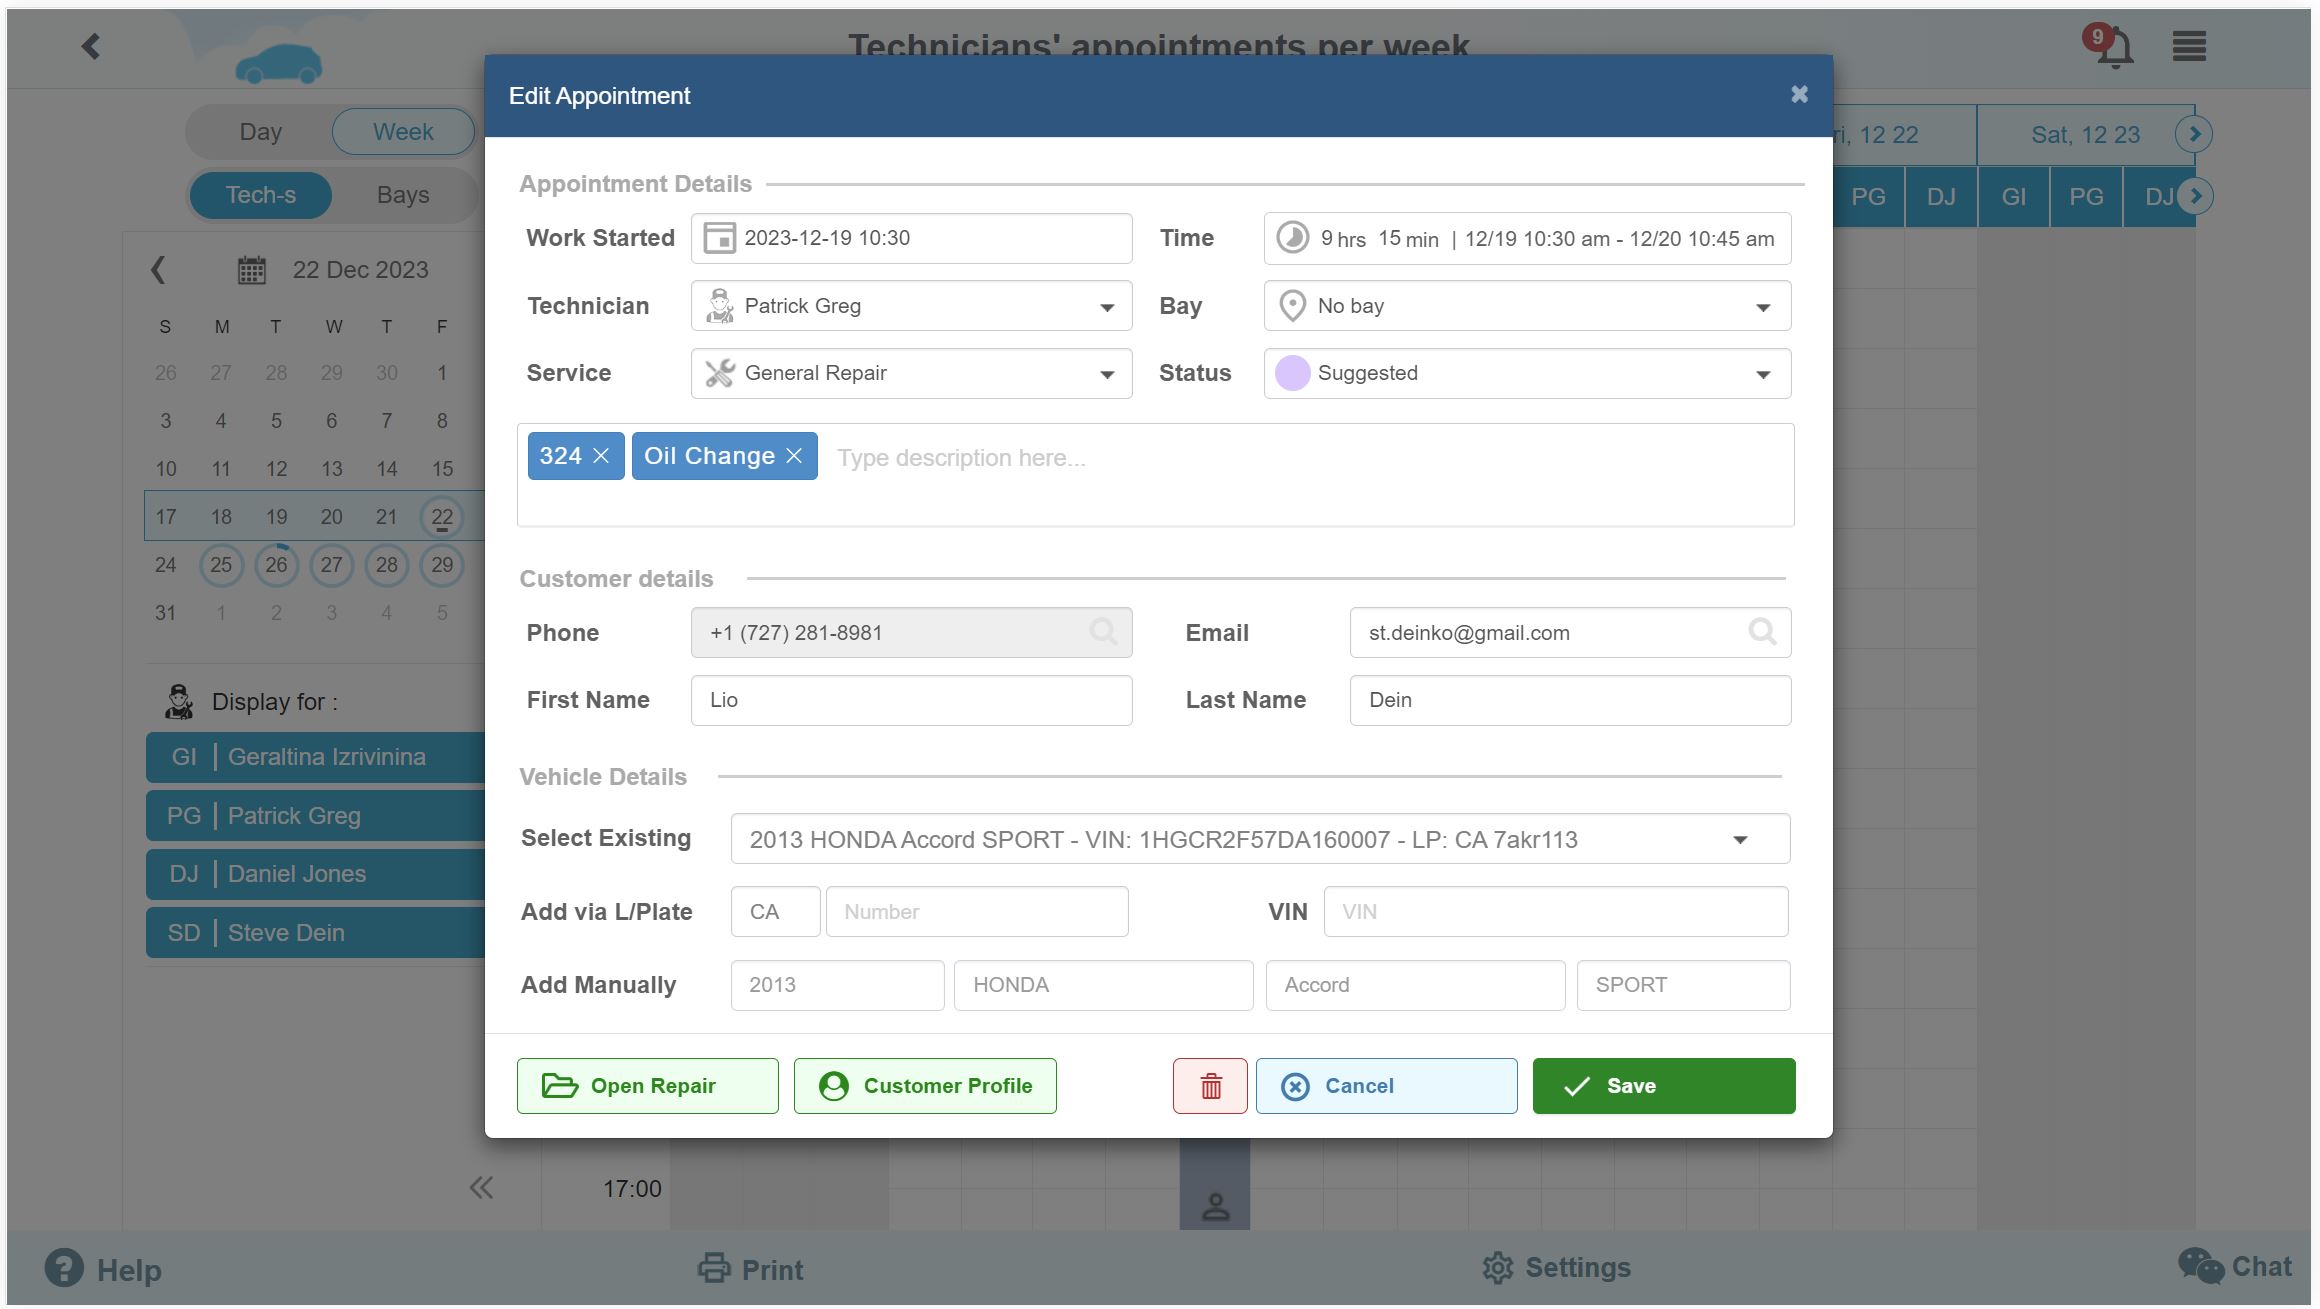Expand the Select Existing vehicle dropdown
This screenshot has height=1309, width=2320.
click(x=1740, y=839)
